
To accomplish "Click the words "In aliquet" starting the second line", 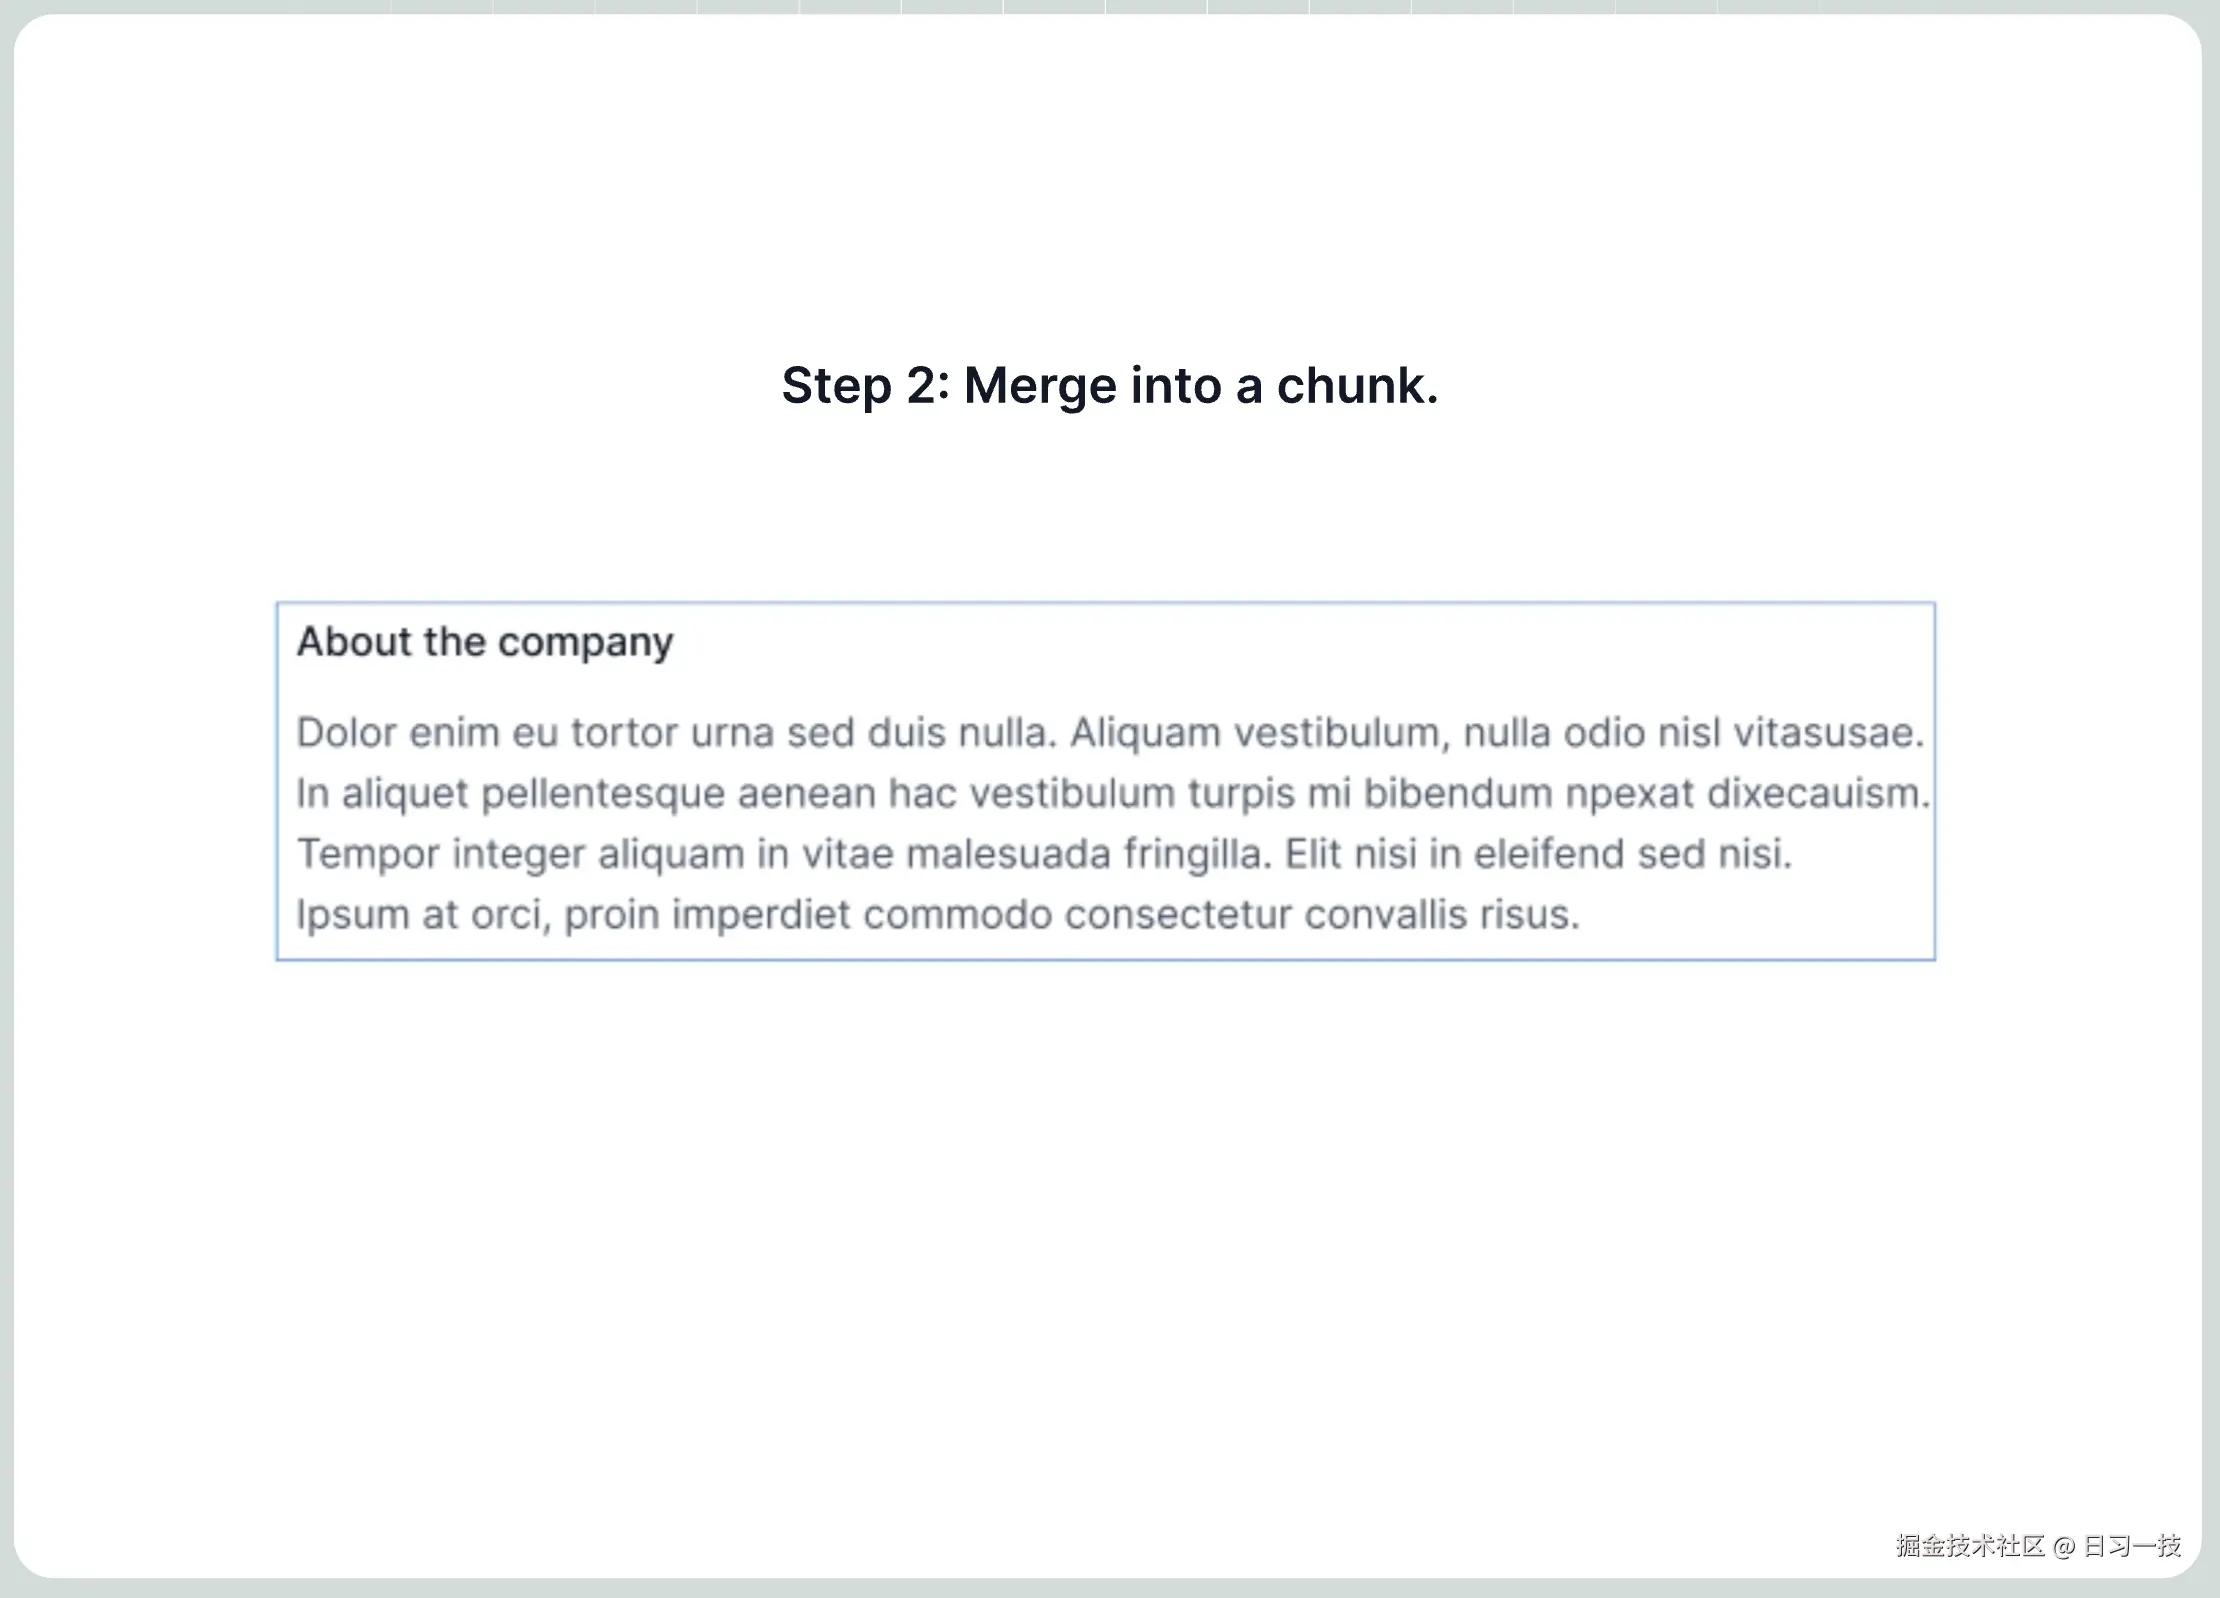I will [382, 794].
